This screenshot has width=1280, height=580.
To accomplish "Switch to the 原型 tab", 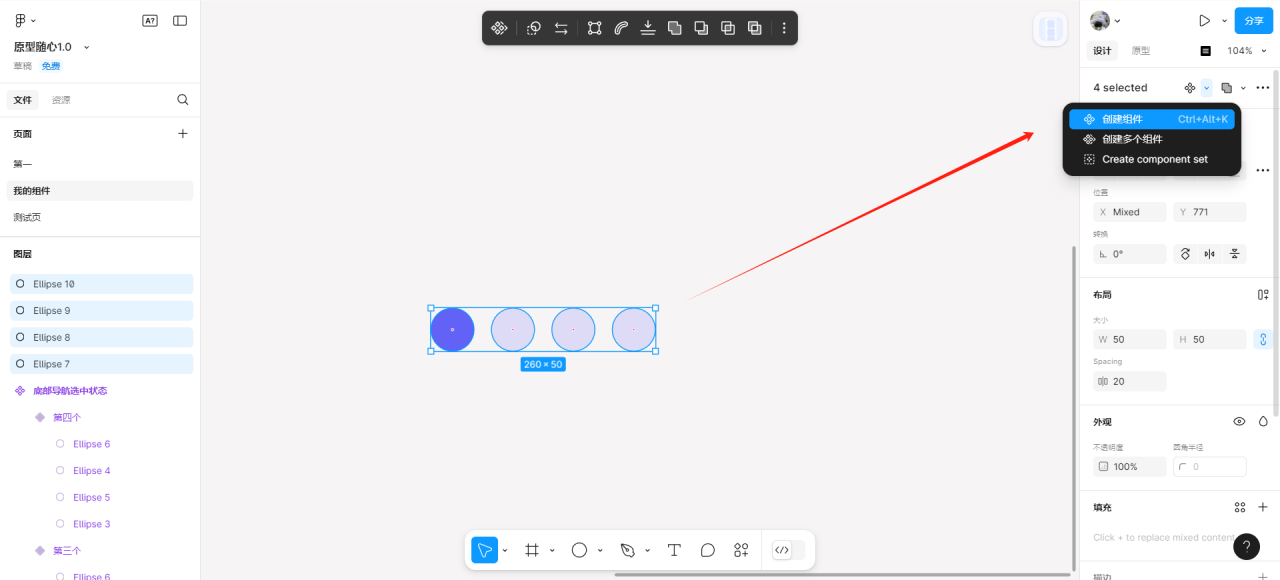I will coord(1141,51).
